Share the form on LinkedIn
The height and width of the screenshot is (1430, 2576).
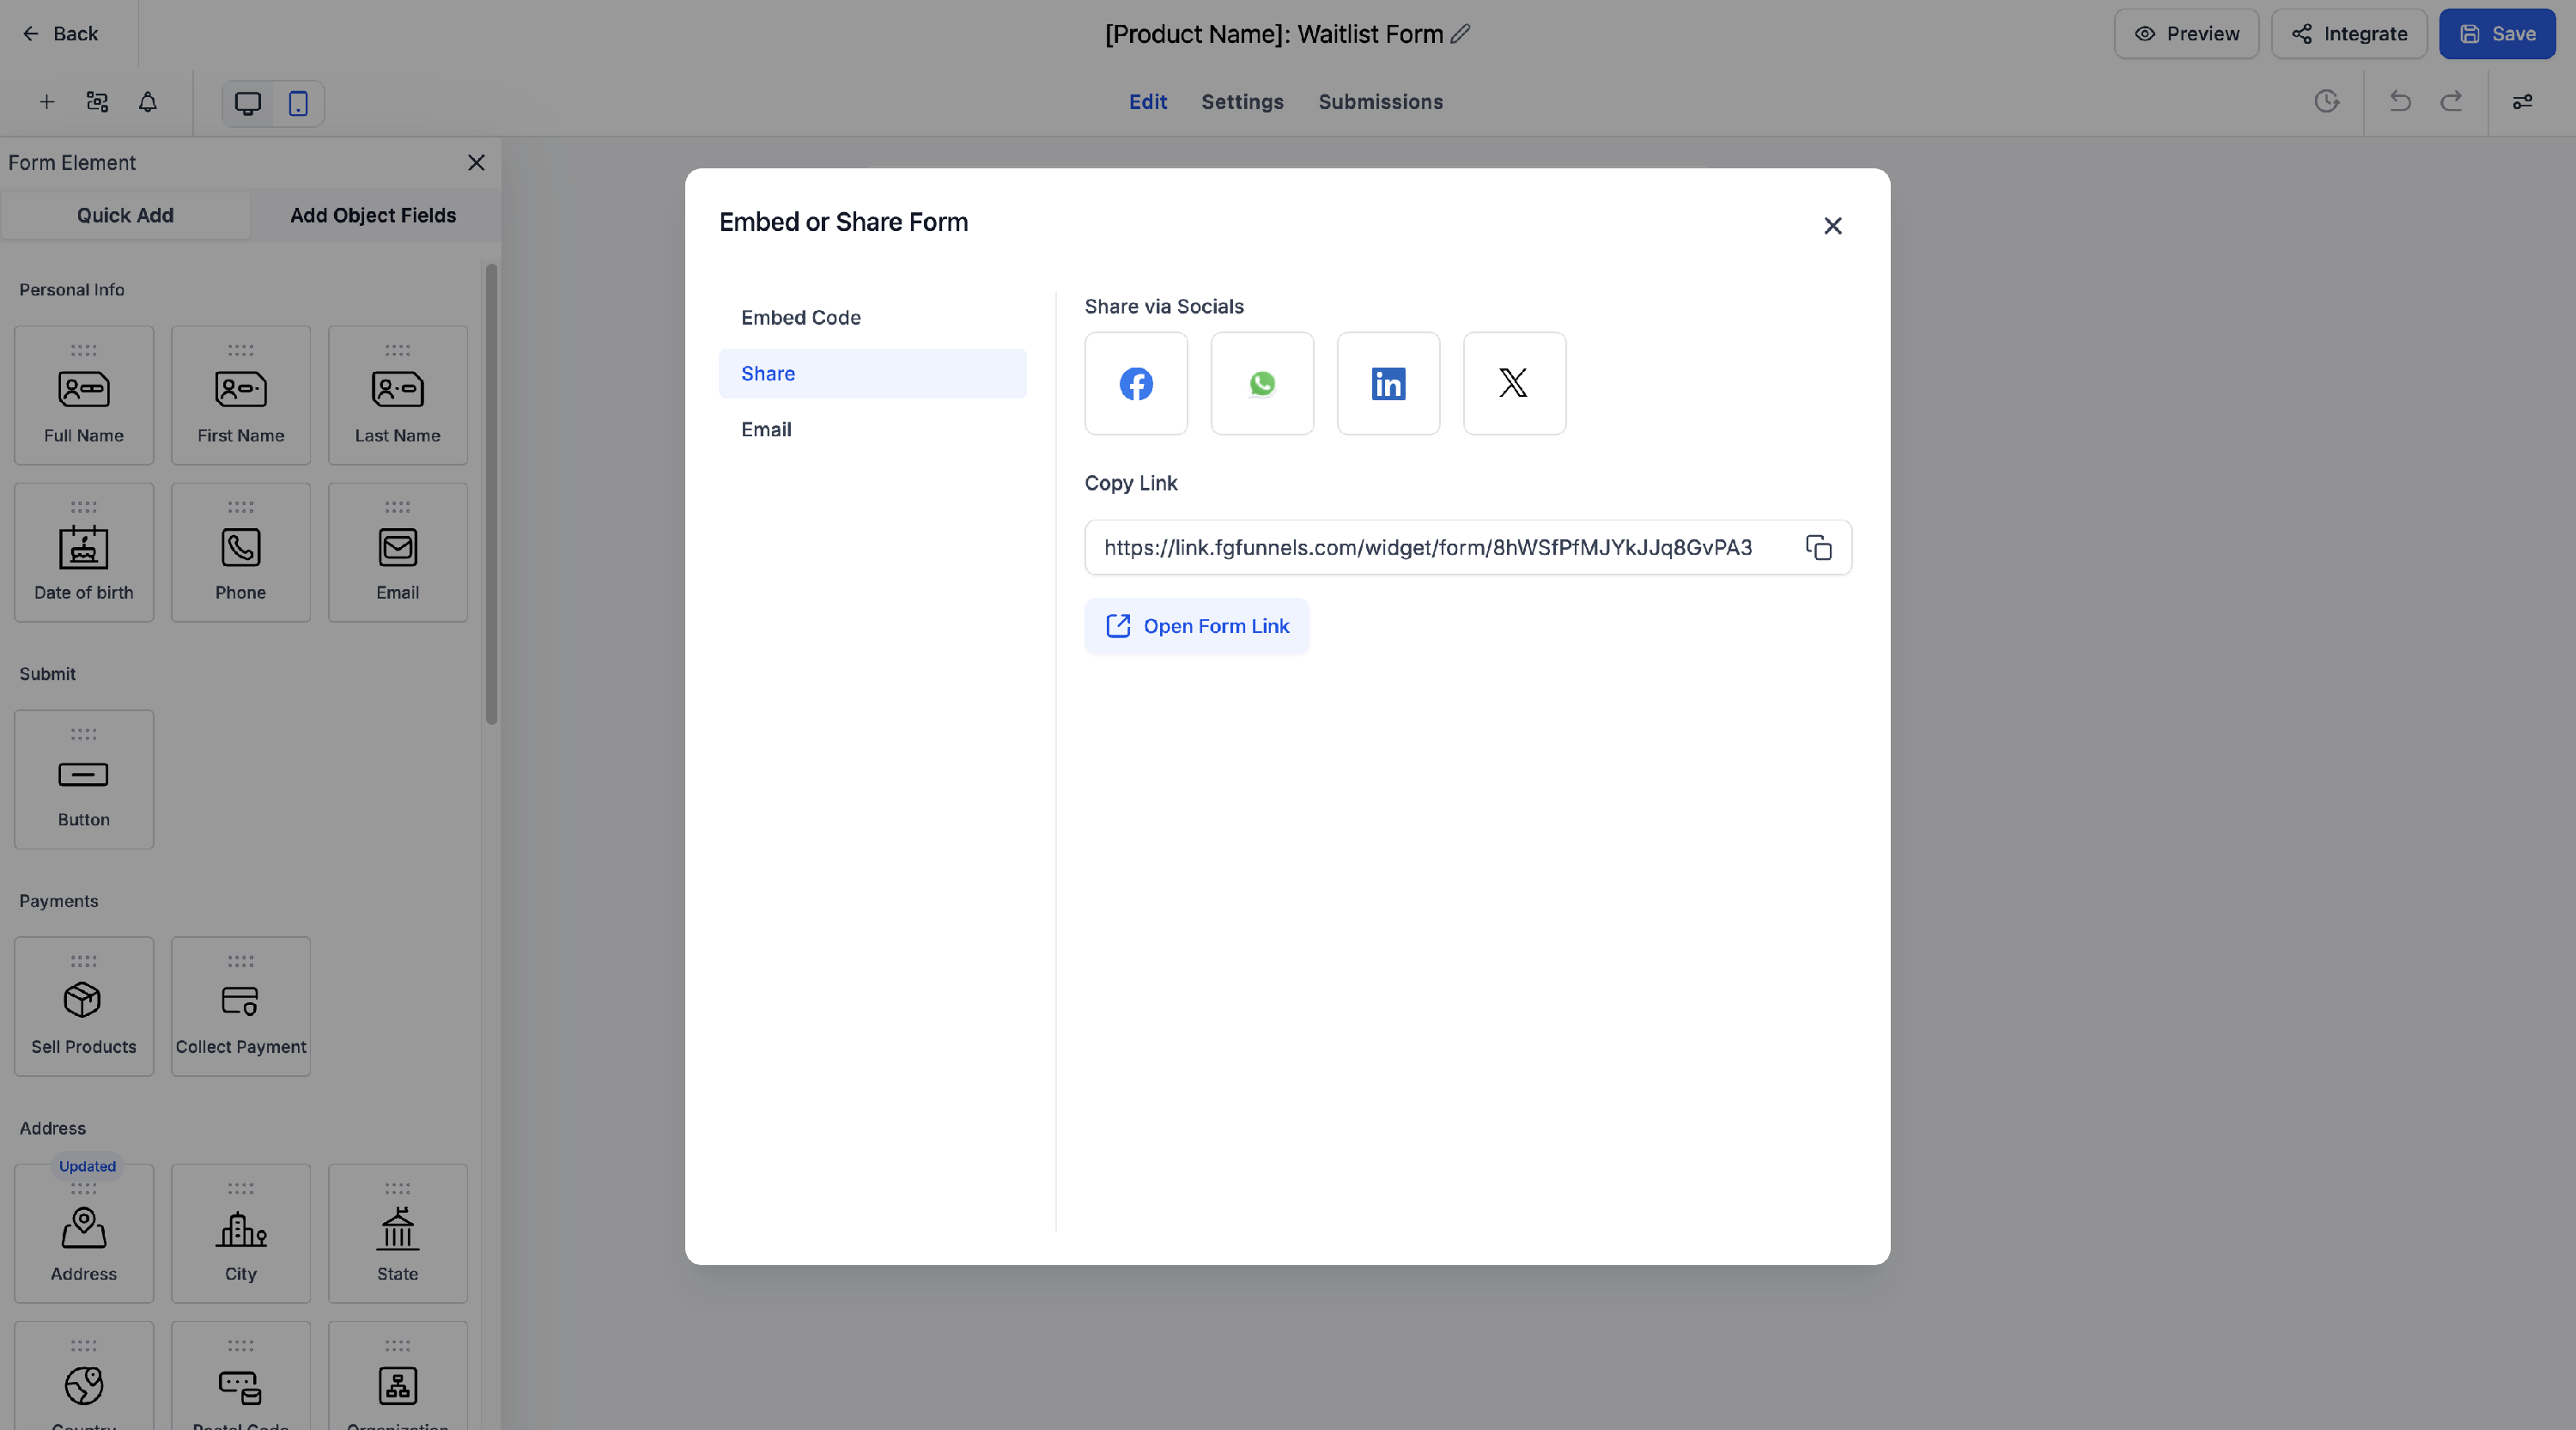point(1388,383)
